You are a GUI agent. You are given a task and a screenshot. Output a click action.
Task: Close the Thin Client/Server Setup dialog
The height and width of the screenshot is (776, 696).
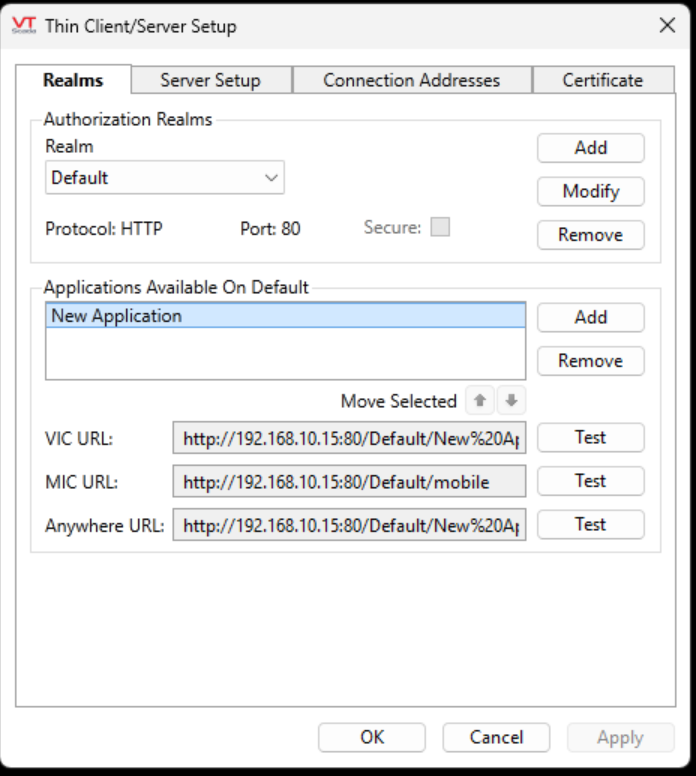667,25
